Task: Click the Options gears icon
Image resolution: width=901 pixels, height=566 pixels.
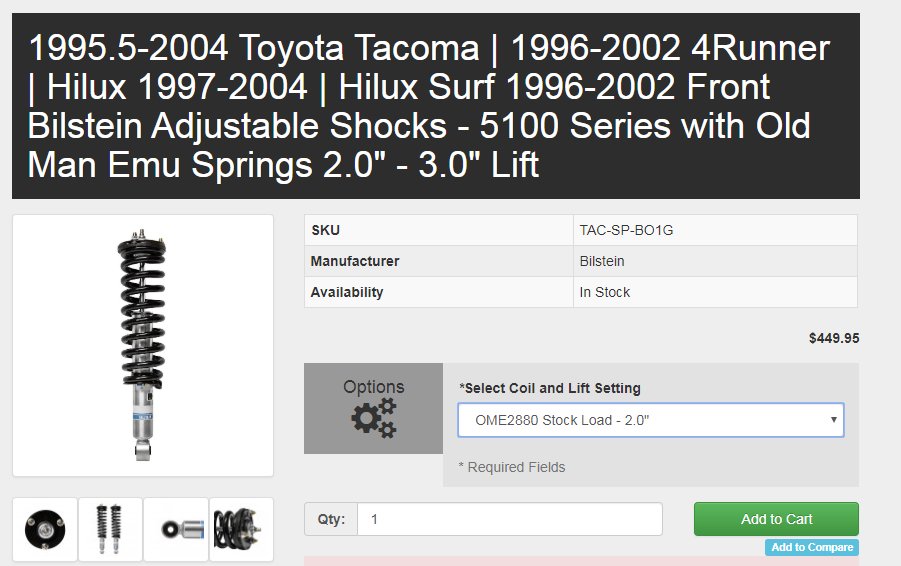Action: 374,418
